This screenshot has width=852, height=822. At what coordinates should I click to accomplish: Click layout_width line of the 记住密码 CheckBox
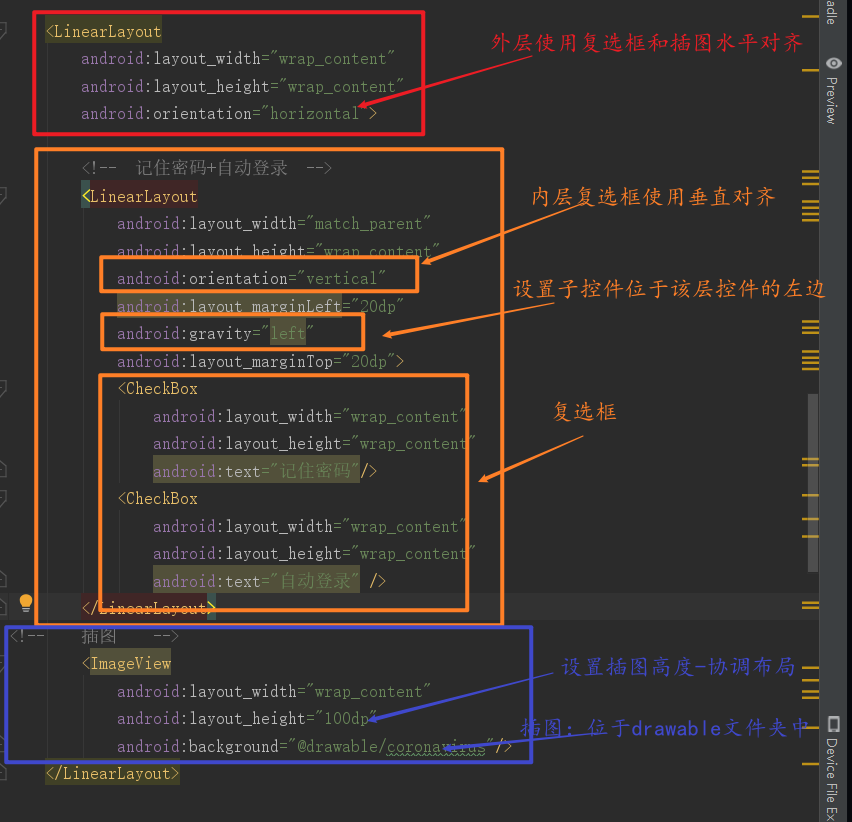(x=310, y=417)
